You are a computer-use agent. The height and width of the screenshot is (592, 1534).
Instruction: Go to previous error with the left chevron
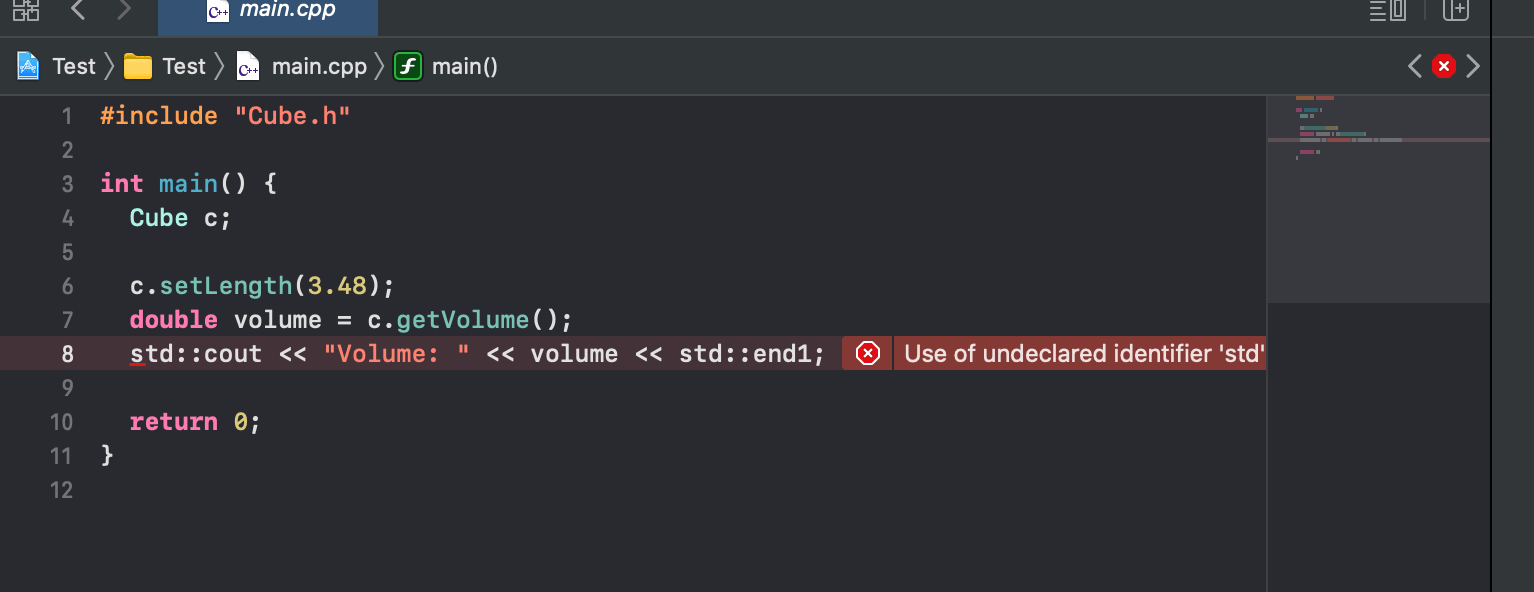pyautogui.click(x=1413, y=65)
